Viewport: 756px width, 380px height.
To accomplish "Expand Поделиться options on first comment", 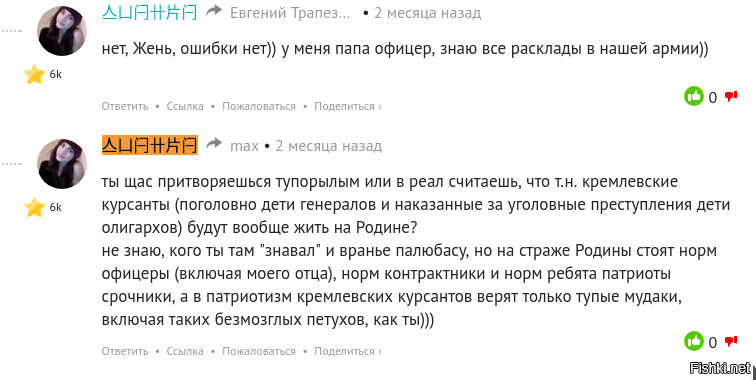I will (348, 106).
